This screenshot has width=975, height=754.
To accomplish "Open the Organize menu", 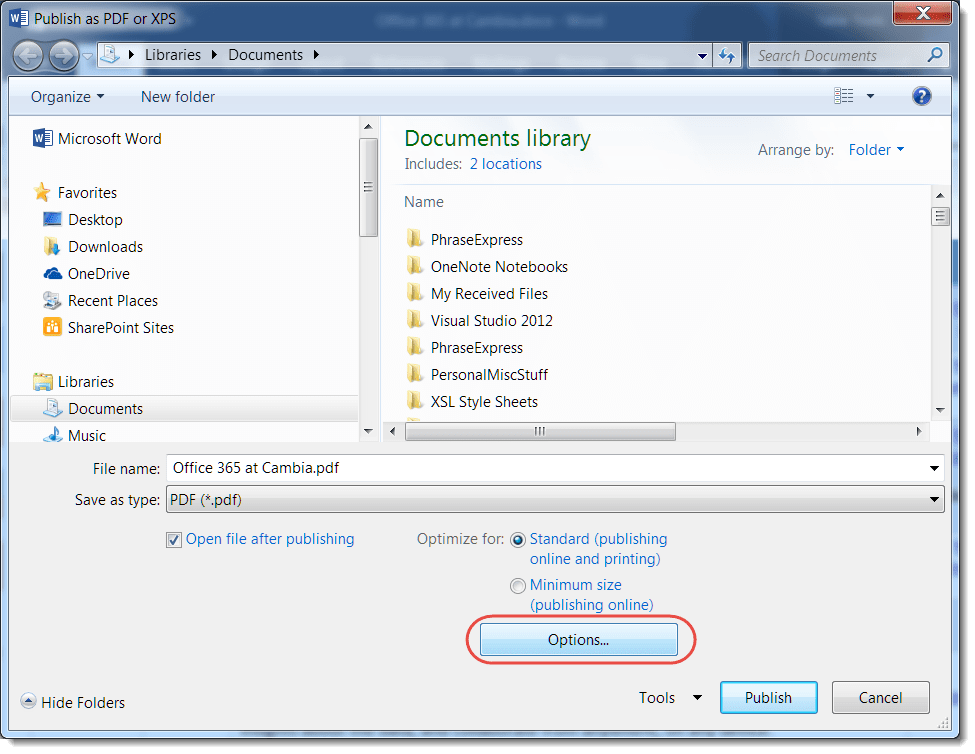I will point(66,96).
